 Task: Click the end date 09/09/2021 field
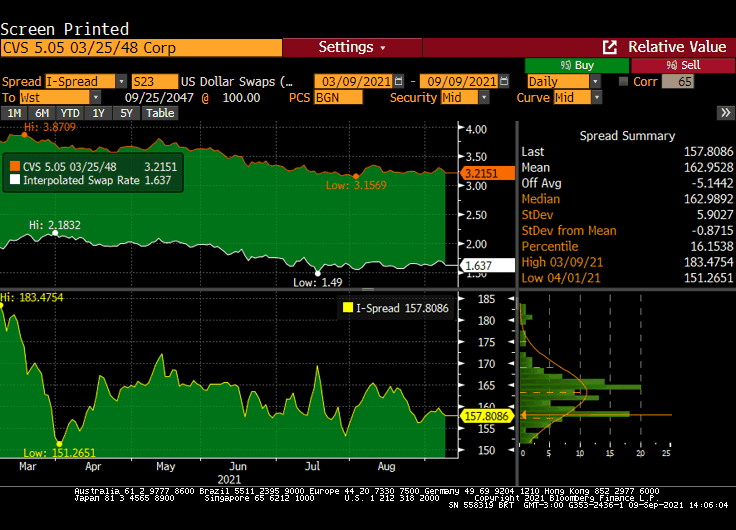458,82
